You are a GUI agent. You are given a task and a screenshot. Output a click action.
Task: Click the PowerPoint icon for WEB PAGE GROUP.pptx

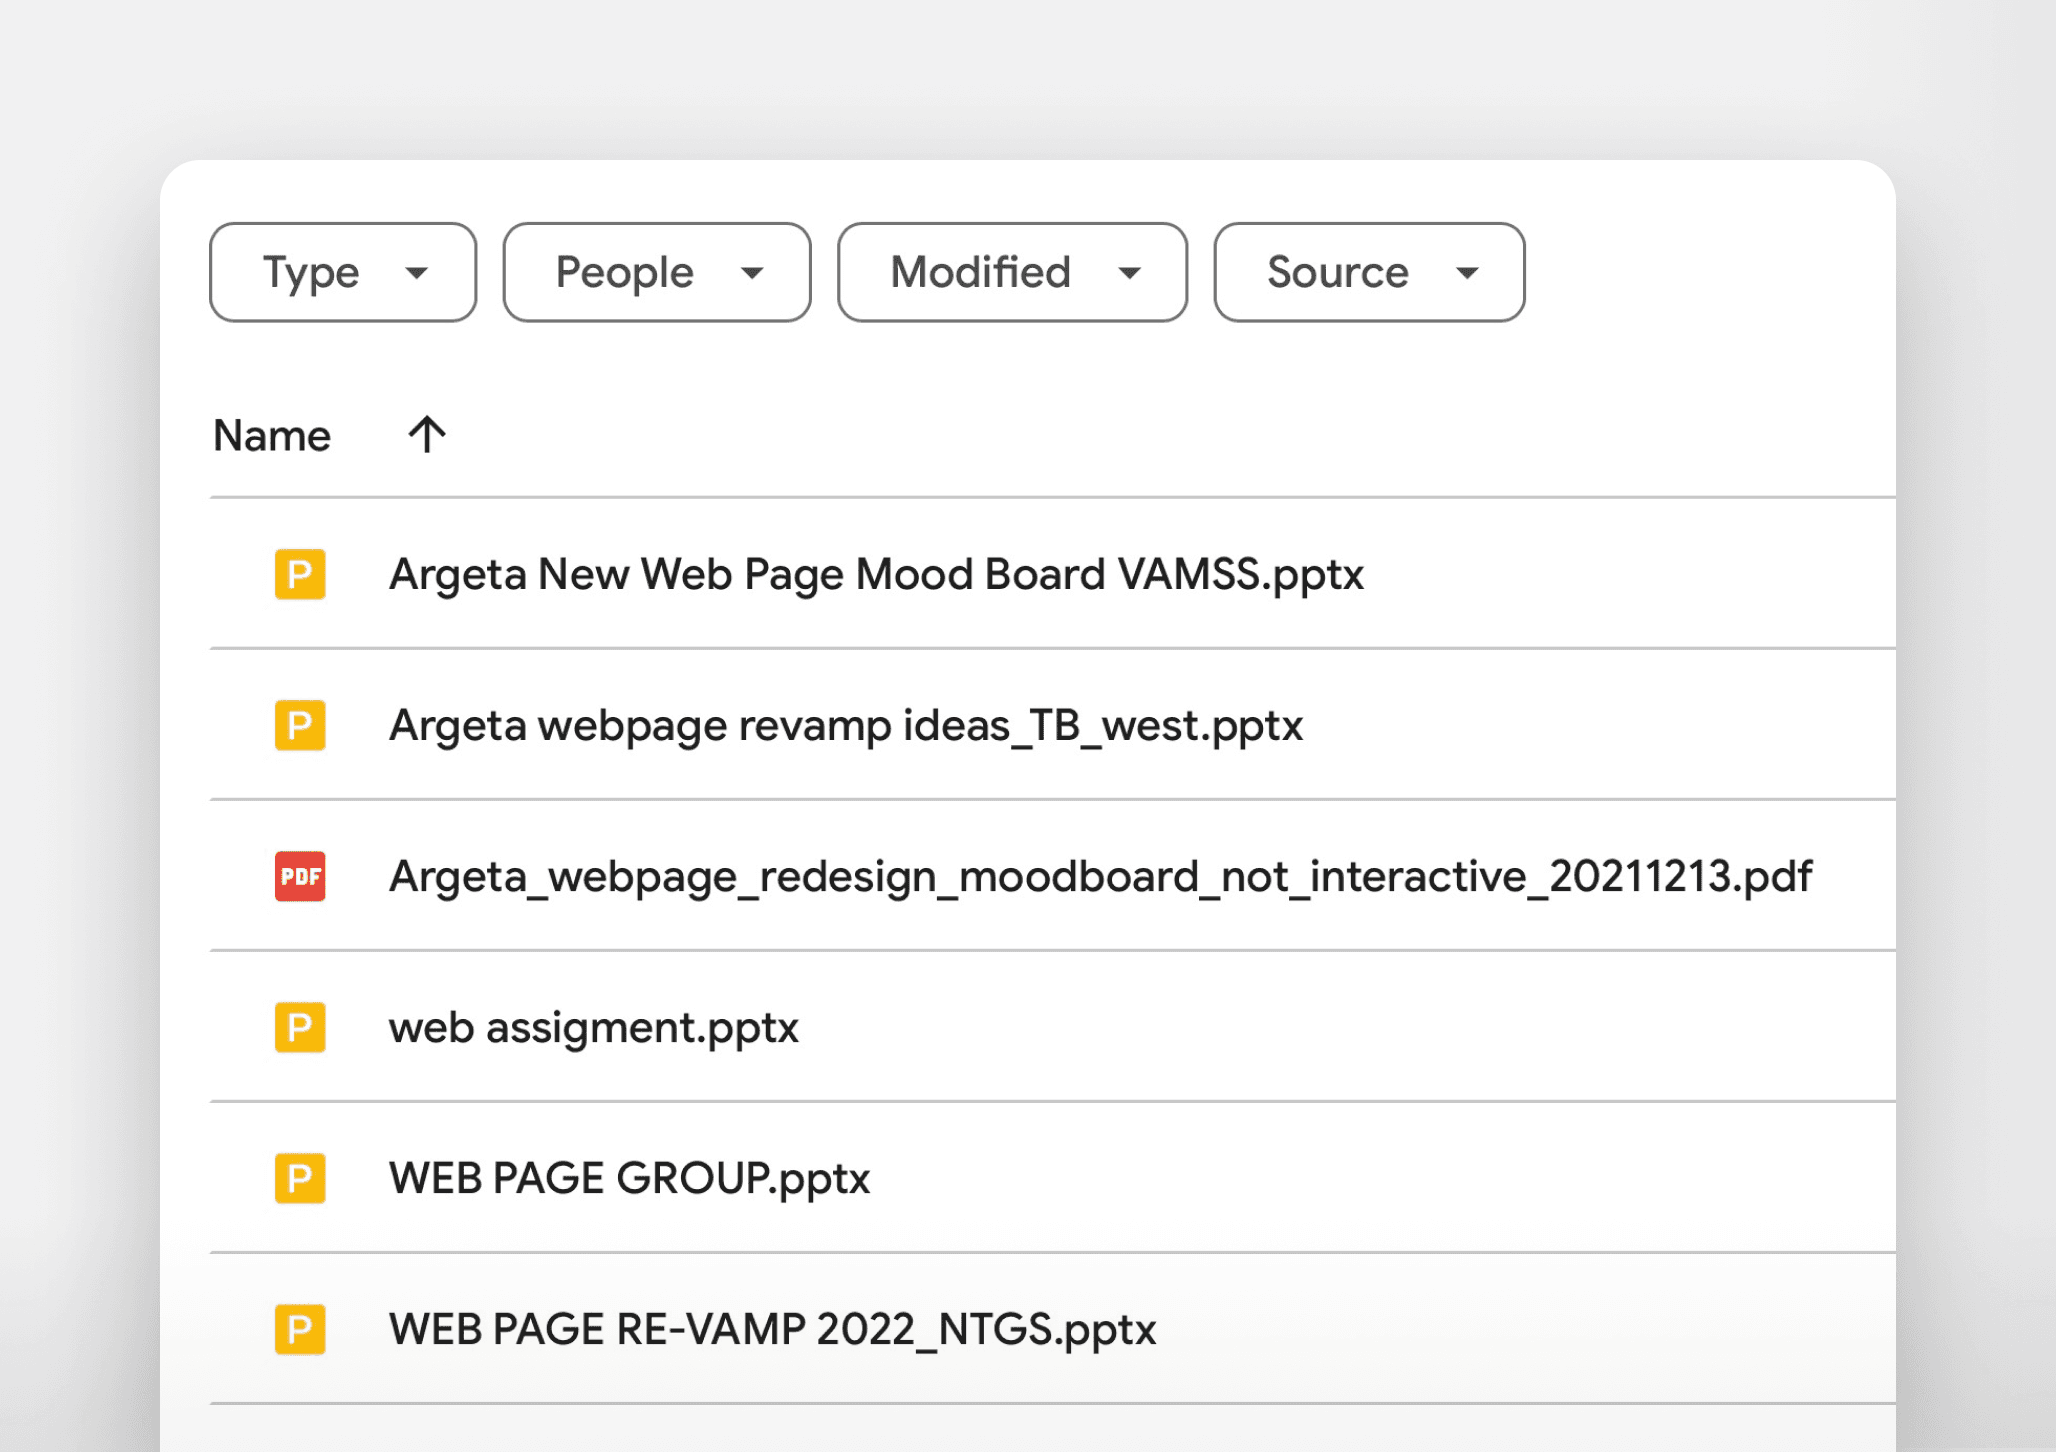[300, 1178]
